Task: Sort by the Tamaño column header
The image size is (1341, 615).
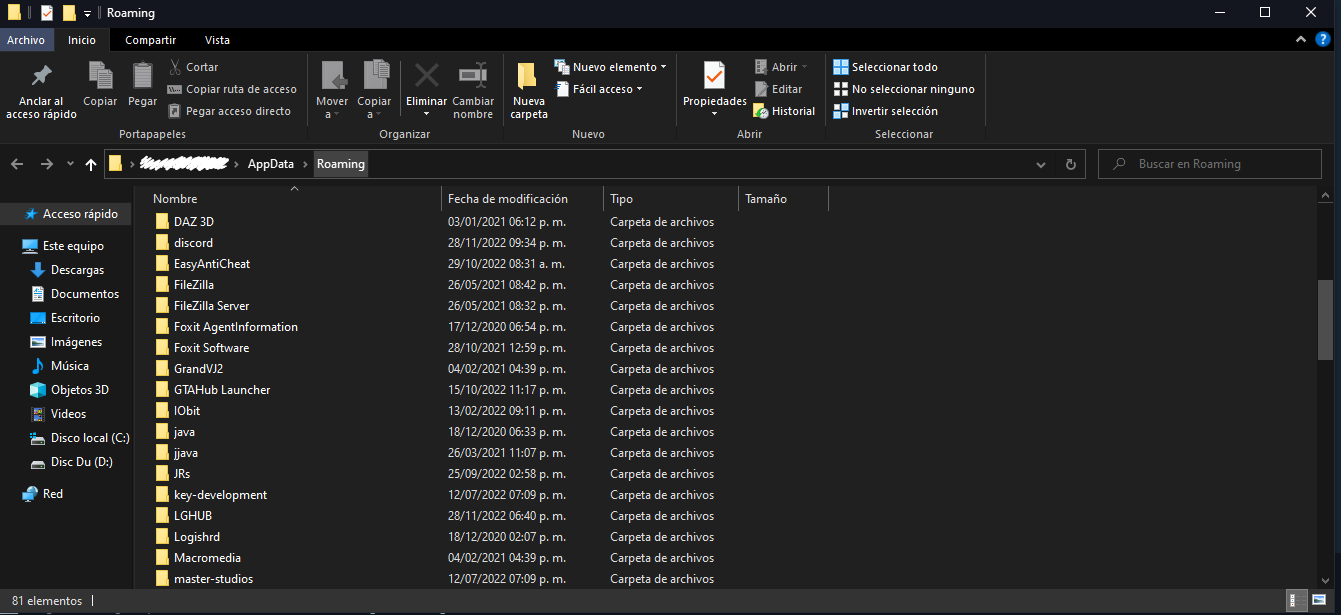Action: pos(766,199)
